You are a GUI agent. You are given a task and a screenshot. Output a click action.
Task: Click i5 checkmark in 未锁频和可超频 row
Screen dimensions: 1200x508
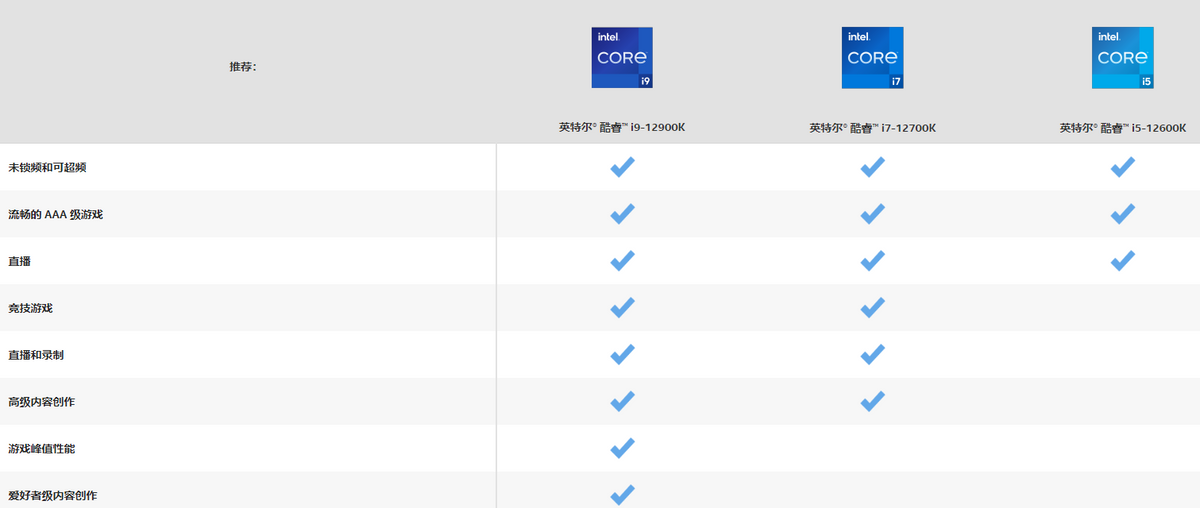pyautogui.click(x=1122, y=167)
